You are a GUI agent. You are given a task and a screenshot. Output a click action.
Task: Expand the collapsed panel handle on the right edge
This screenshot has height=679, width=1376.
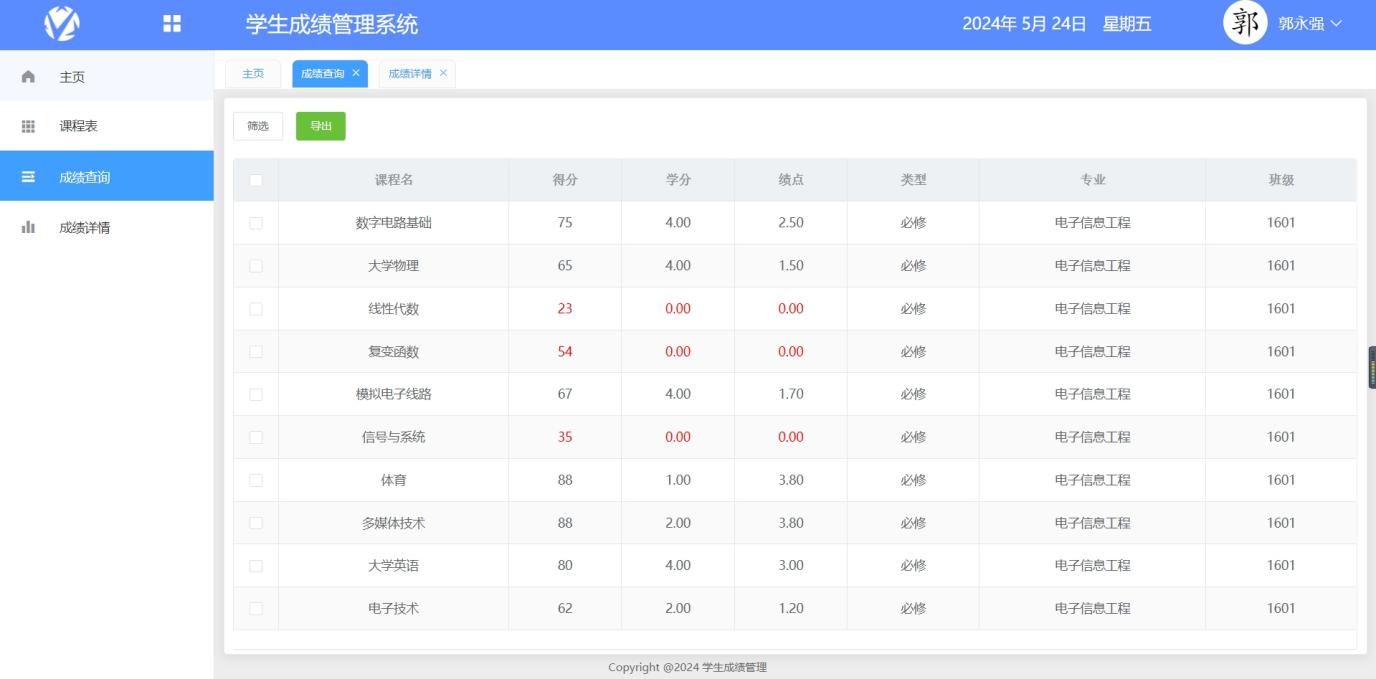(1371, 366)
